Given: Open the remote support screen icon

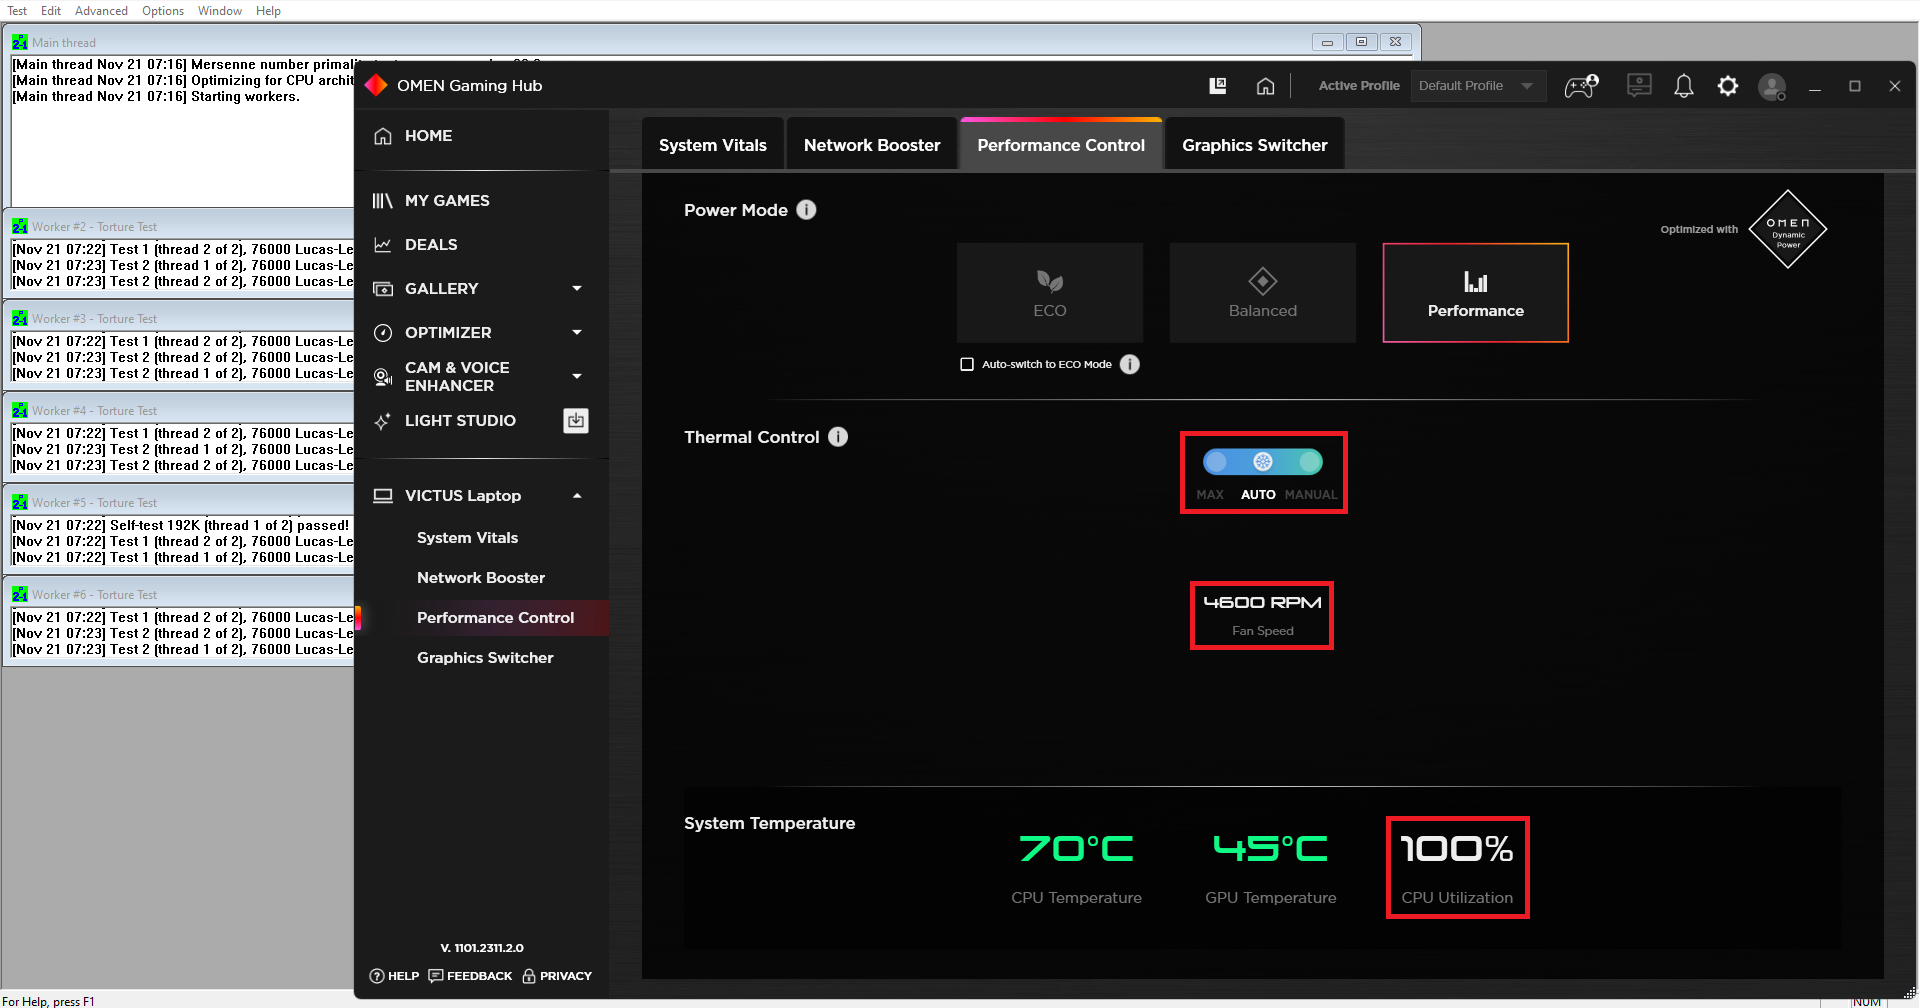Looking at the screenshot, I should pos(1639,86).
